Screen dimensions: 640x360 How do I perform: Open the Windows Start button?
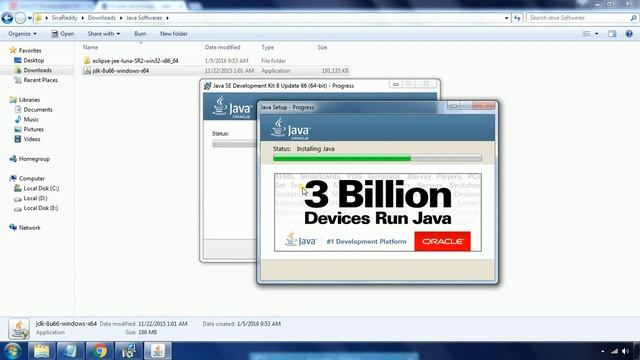tap(13, 351)
